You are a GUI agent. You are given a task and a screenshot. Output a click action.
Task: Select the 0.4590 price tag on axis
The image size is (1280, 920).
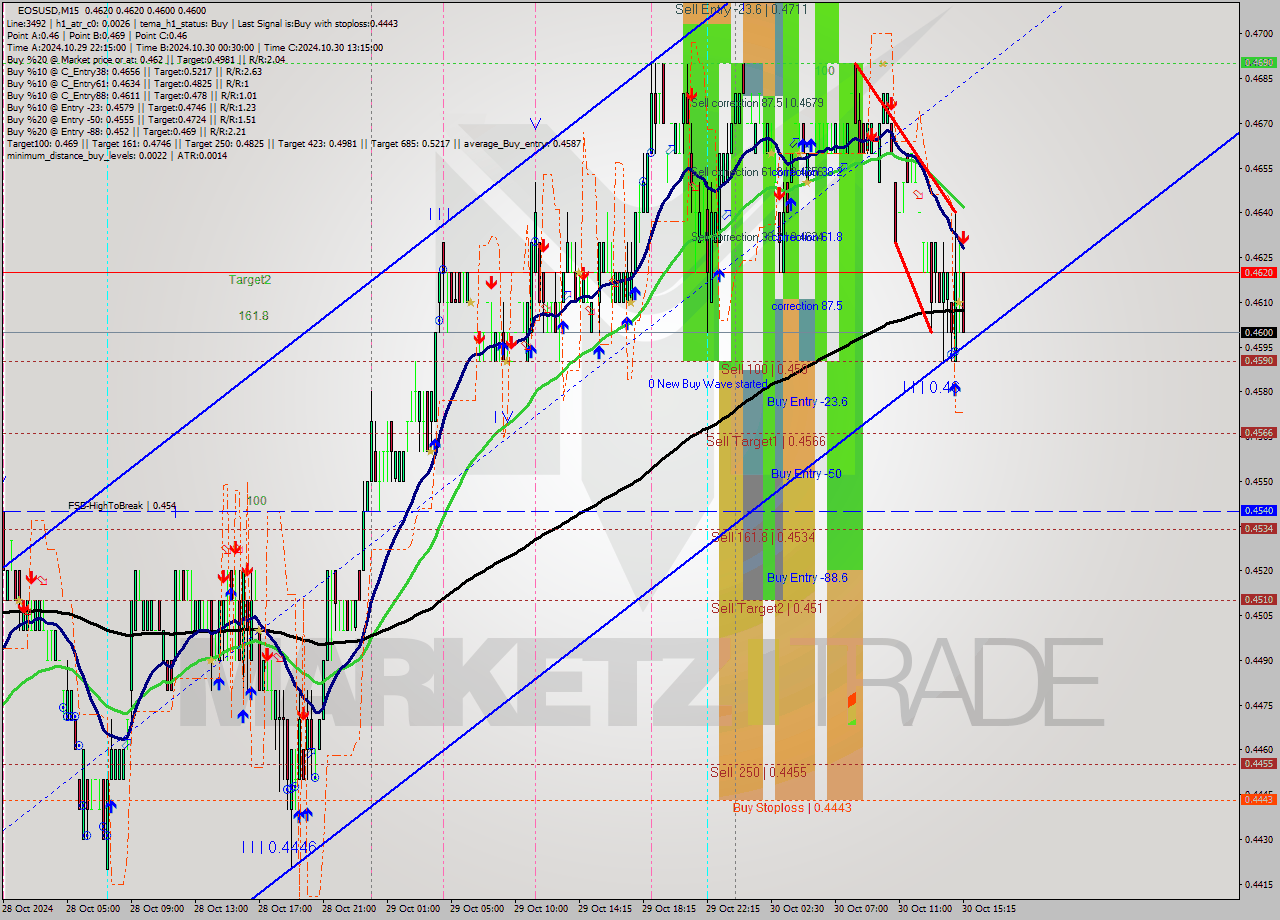click(1257, 360)
